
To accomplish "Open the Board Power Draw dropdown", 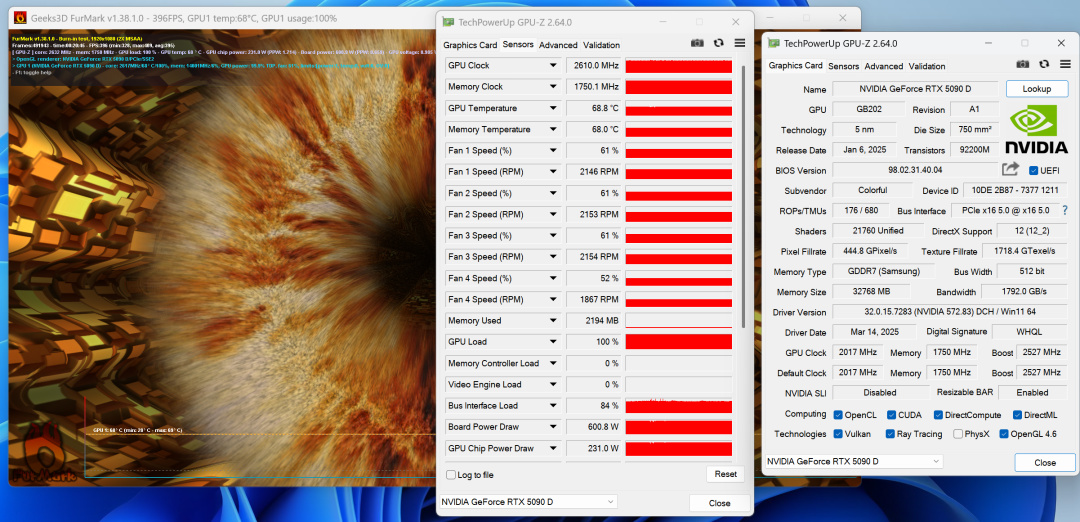I will point(552,427).
